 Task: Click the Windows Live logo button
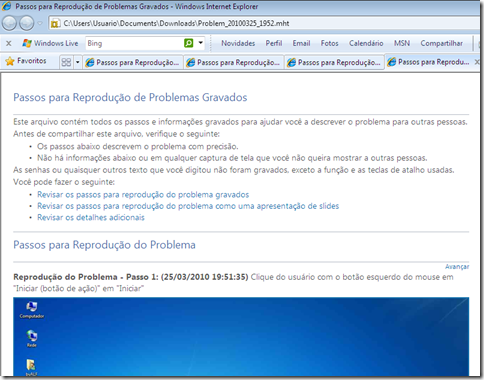point(50,43)
